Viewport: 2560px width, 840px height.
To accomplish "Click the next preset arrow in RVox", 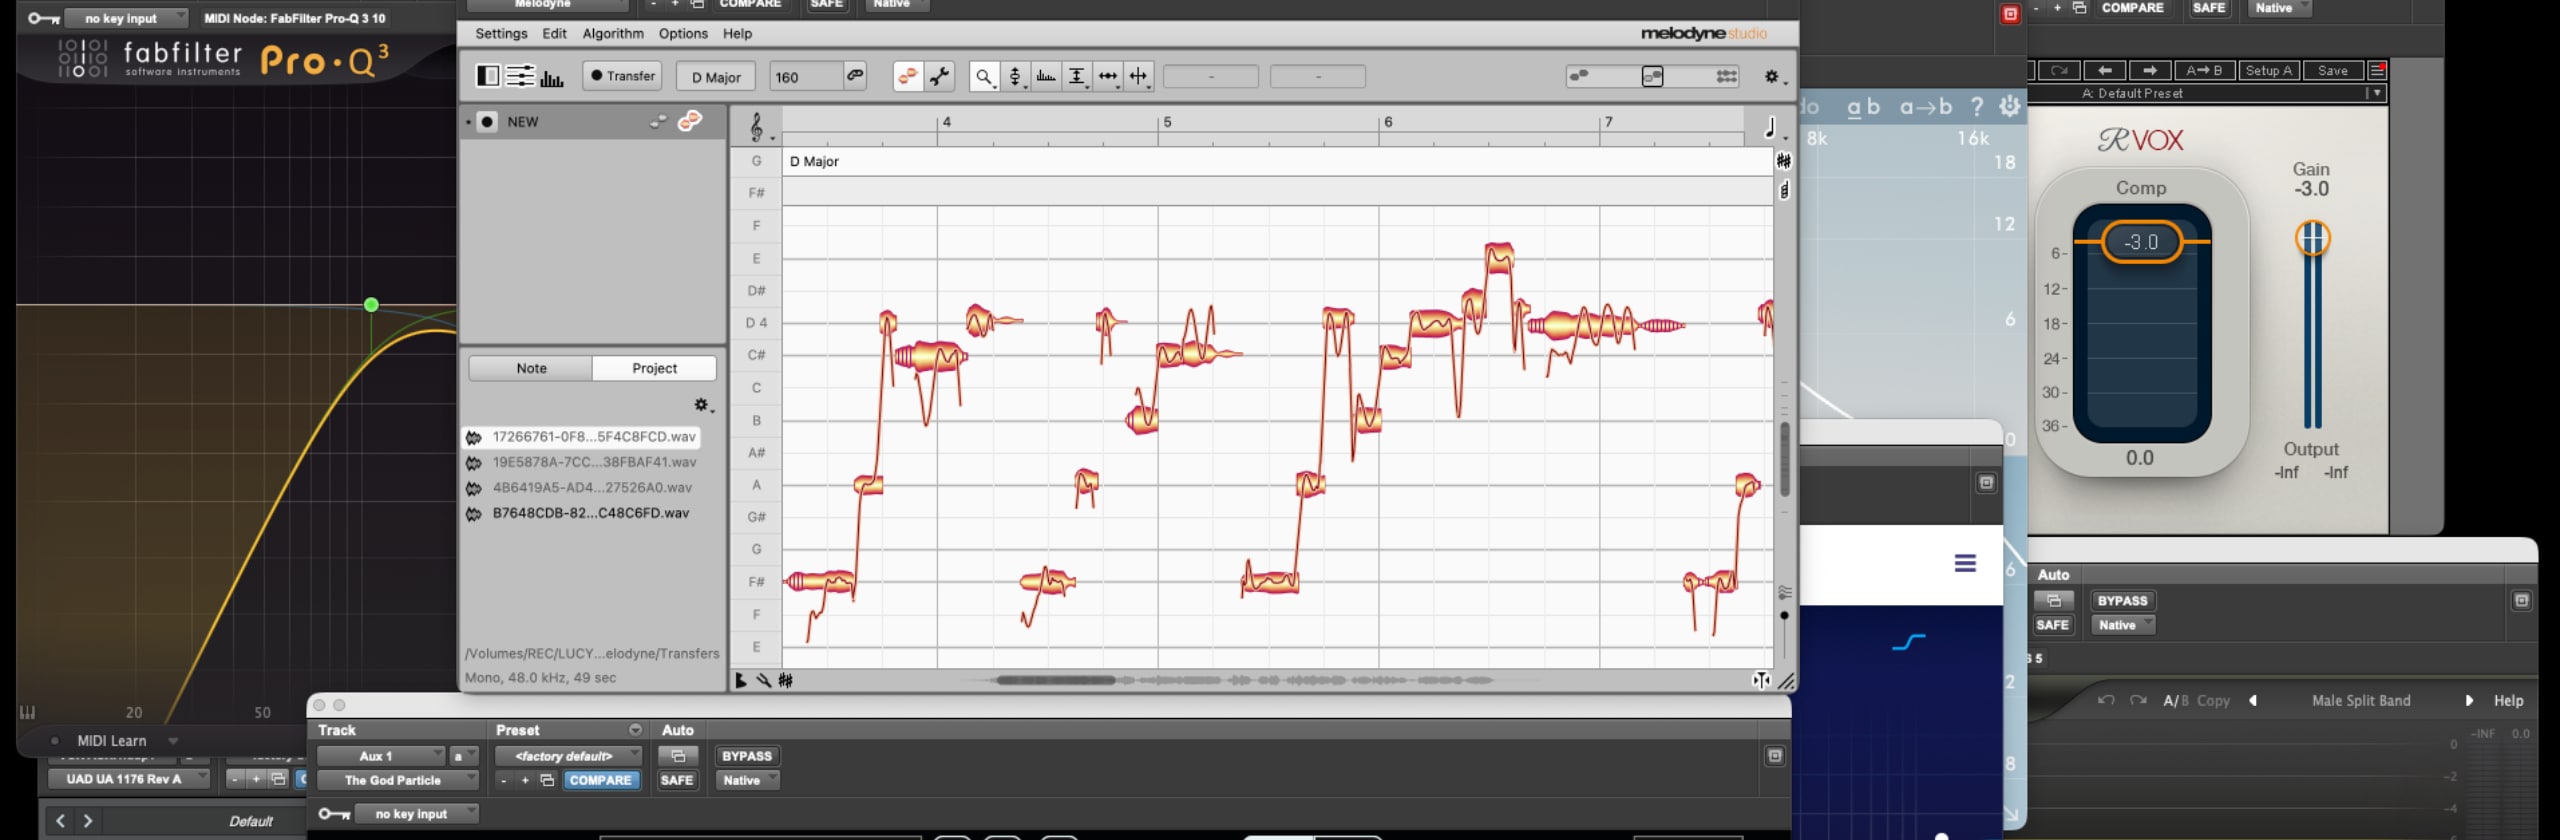I will [2150, 70].
